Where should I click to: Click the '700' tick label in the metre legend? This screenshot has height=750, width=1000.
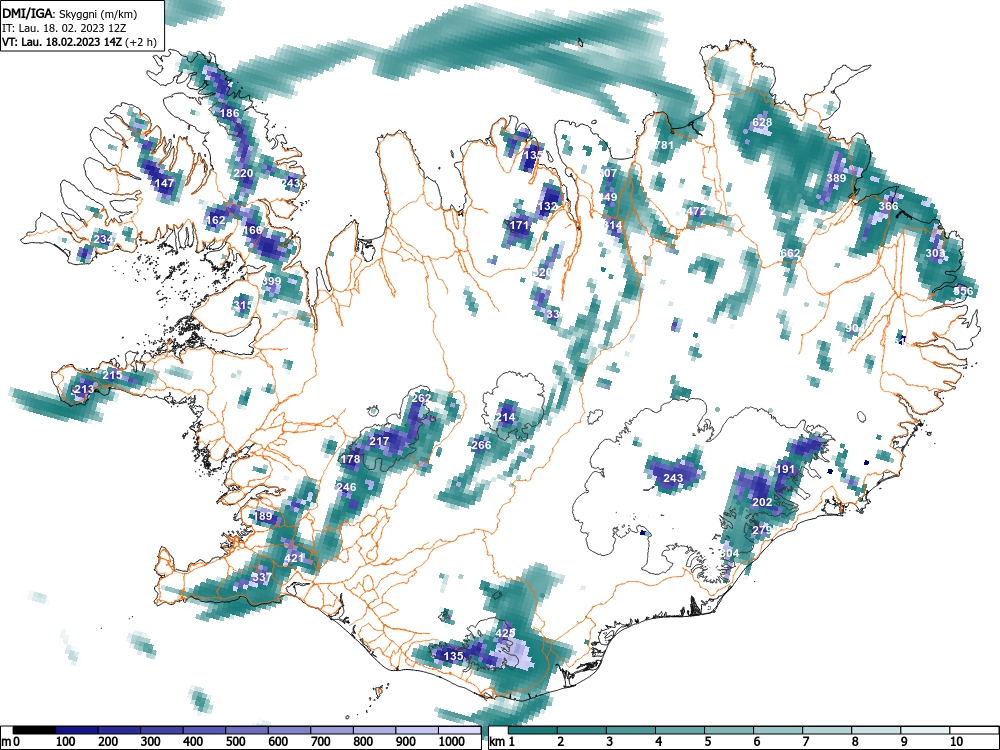point(321,742)
